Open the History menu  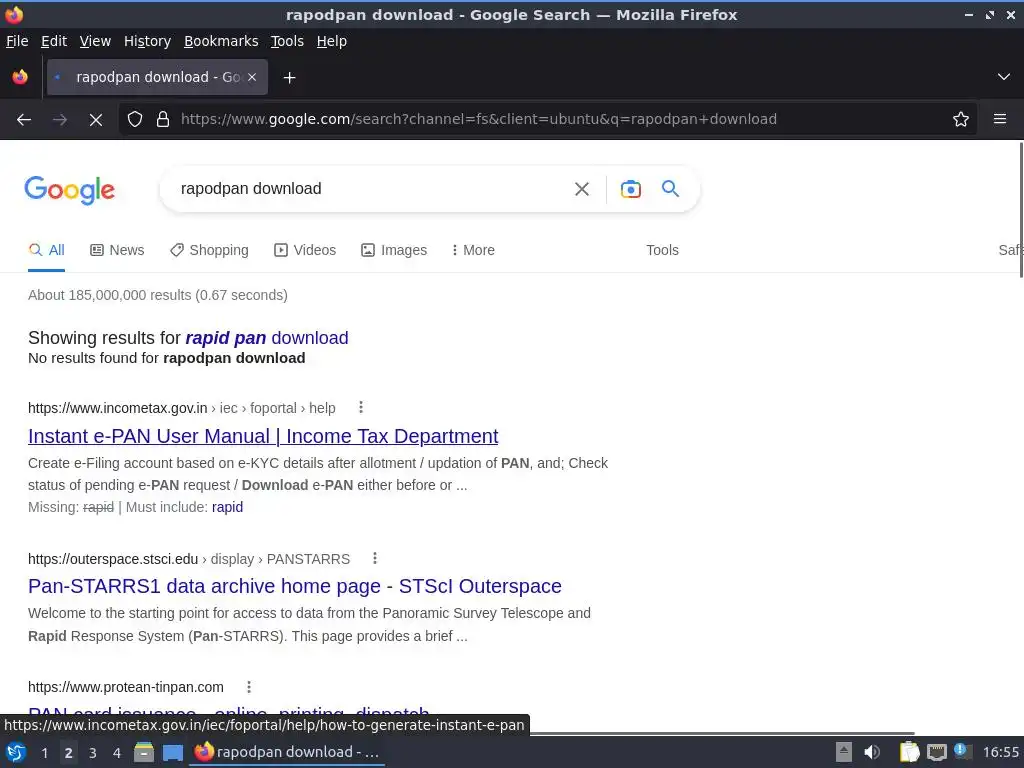(147, 41)
